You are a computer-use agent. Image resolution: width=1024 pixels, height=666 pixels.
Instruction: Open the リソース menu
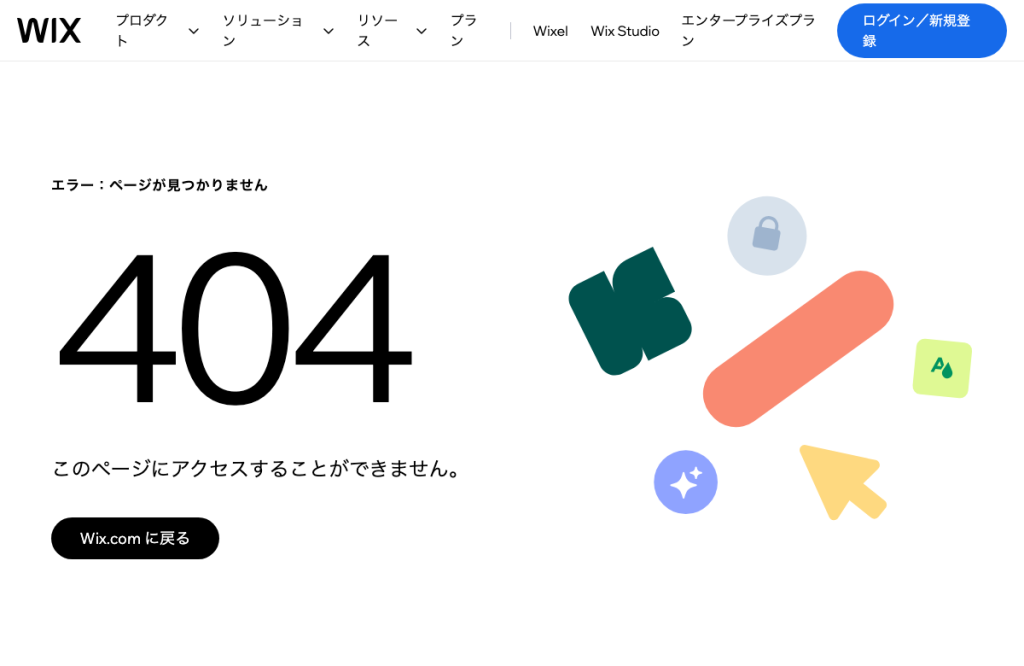[x=377, y=31]
